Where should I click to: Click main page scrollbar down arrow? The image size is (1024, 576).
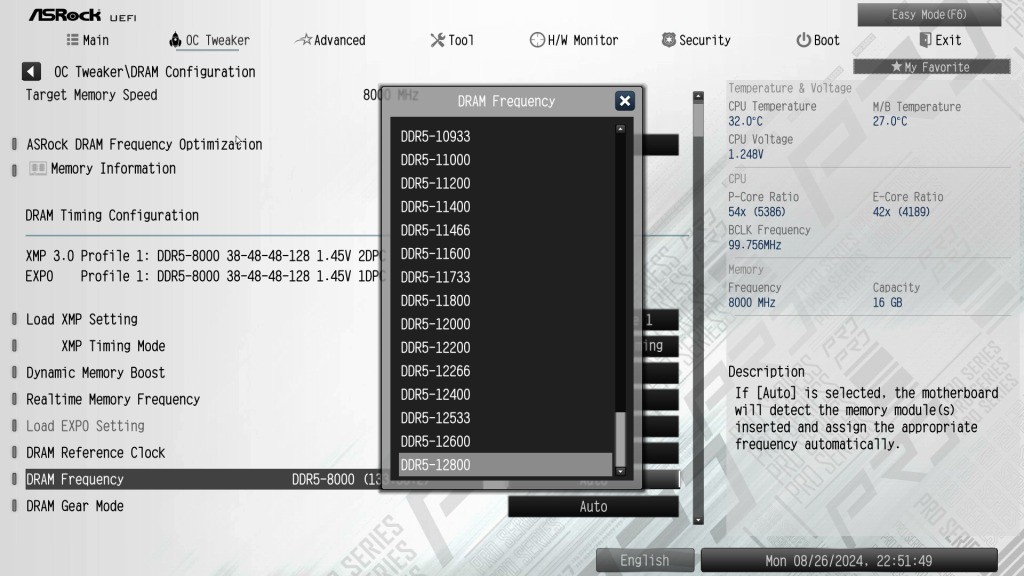[x=698, y=520]
